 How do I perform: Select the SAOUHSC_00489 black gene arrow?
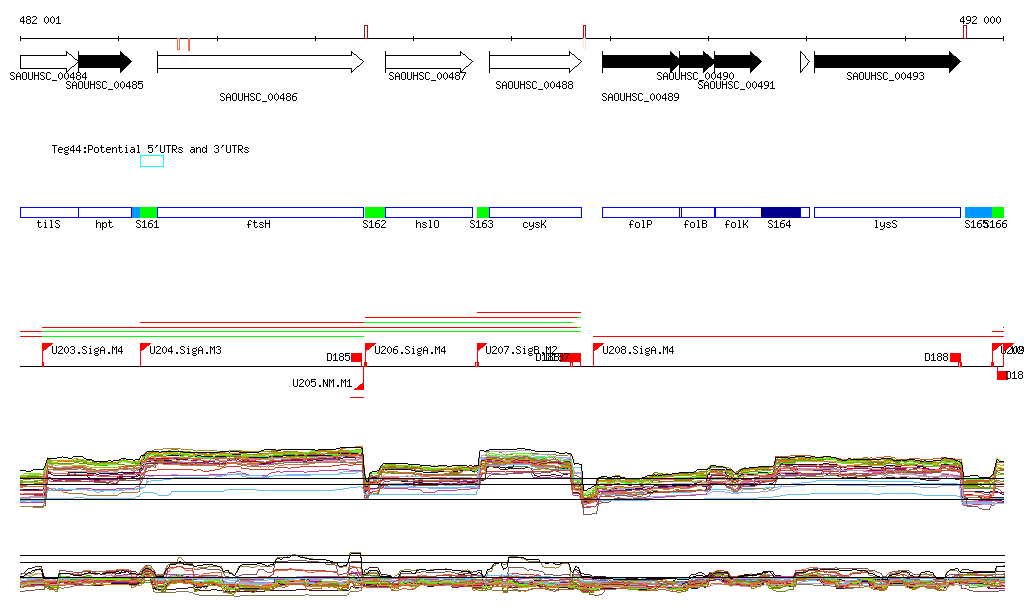640,62
